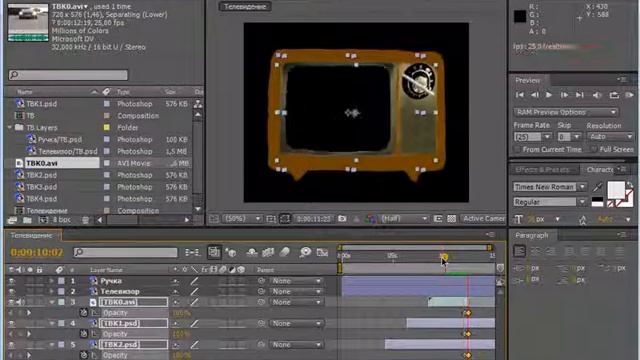Align paragraph text left
The image size is (640, 360).
520,251
